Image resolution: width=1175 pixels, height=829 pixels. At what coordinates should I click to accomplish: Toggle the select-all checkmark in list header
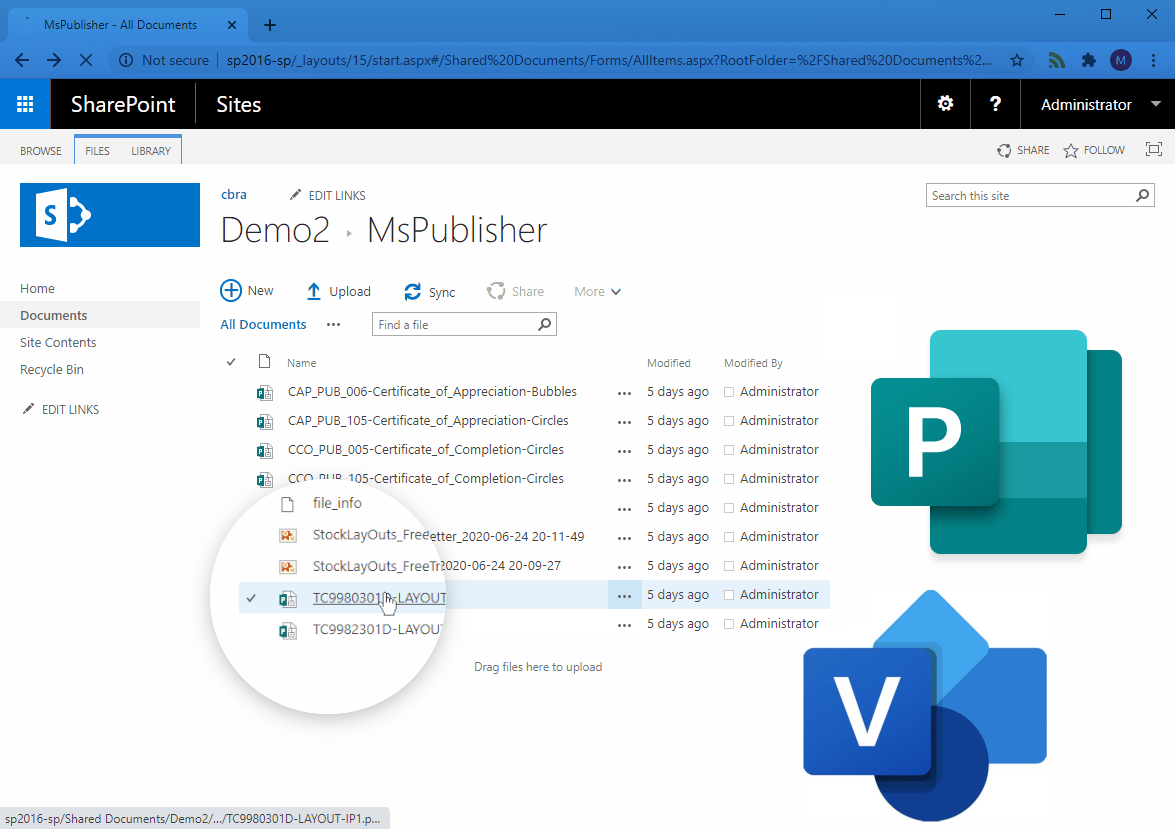click(232, 362)
